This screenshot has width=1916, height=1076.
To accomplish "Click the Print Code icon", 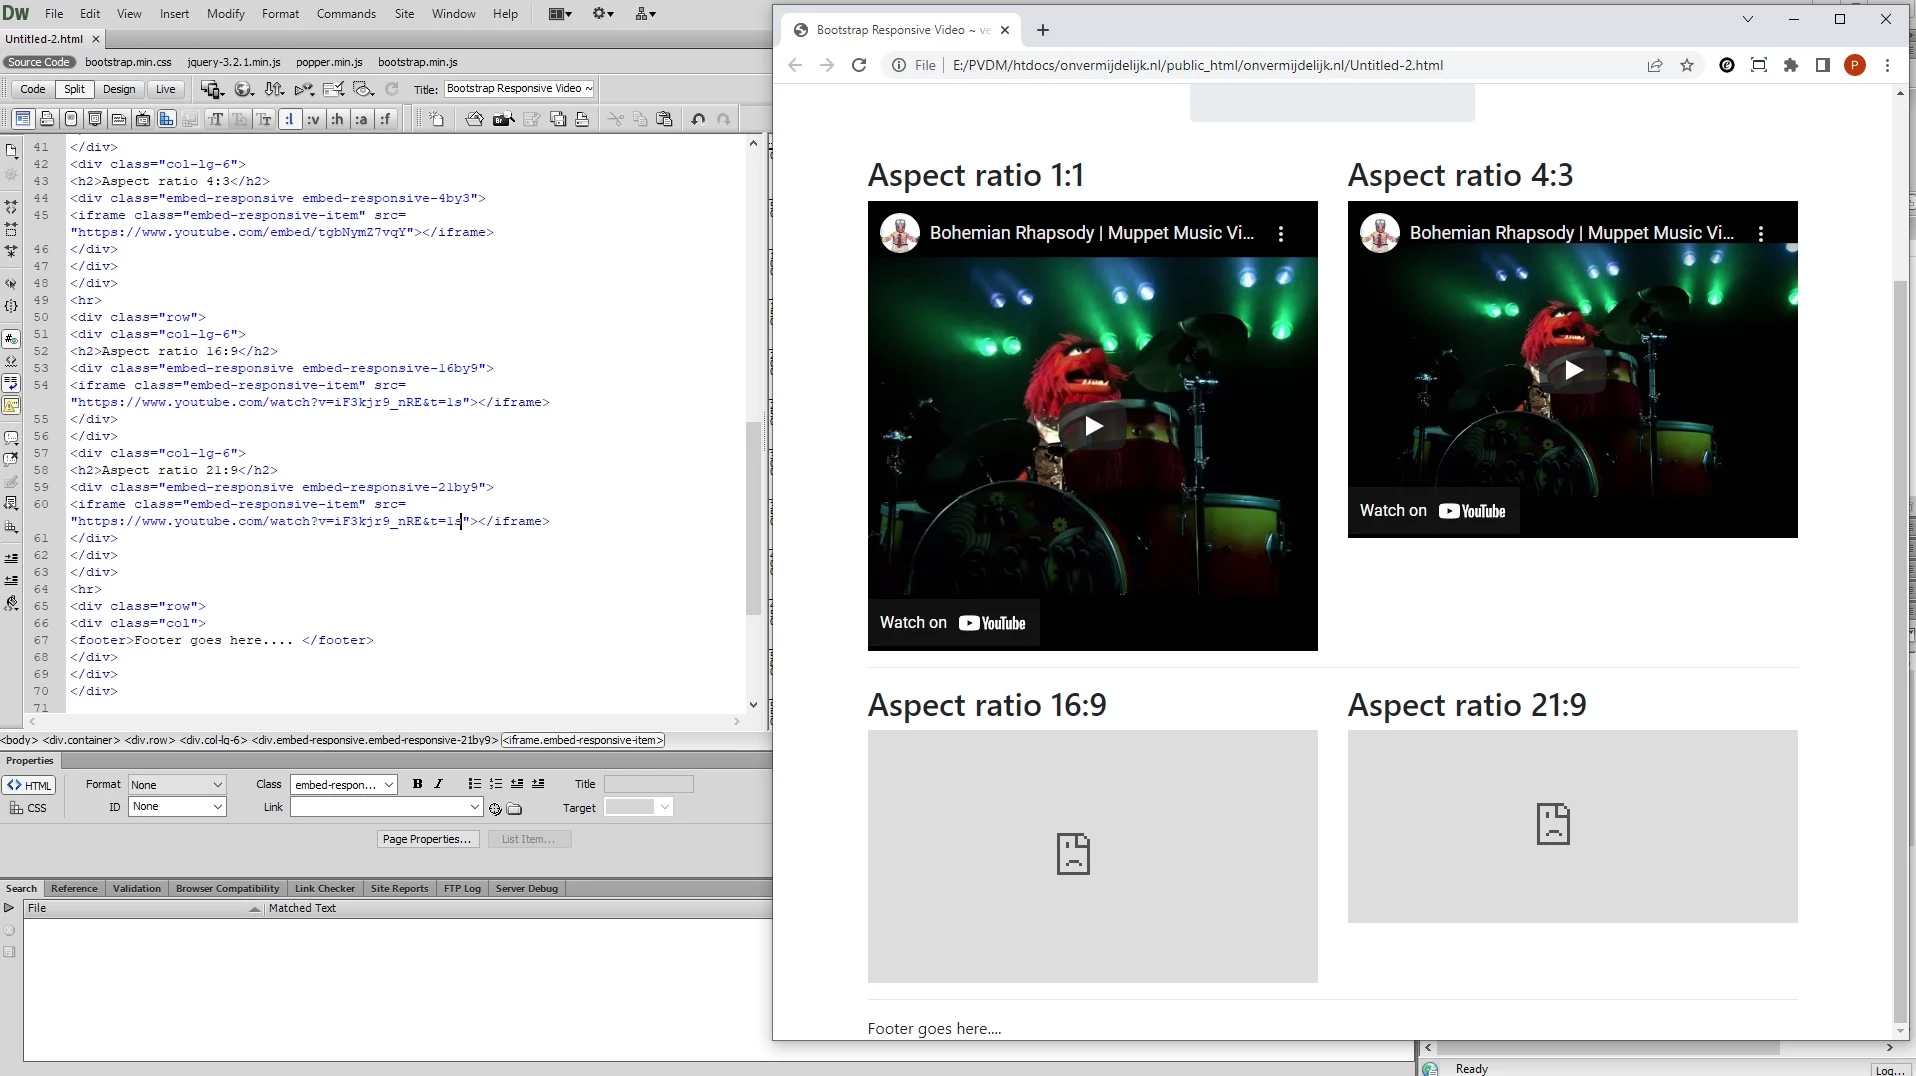I will pyautogui.click(x=582, y=119).
